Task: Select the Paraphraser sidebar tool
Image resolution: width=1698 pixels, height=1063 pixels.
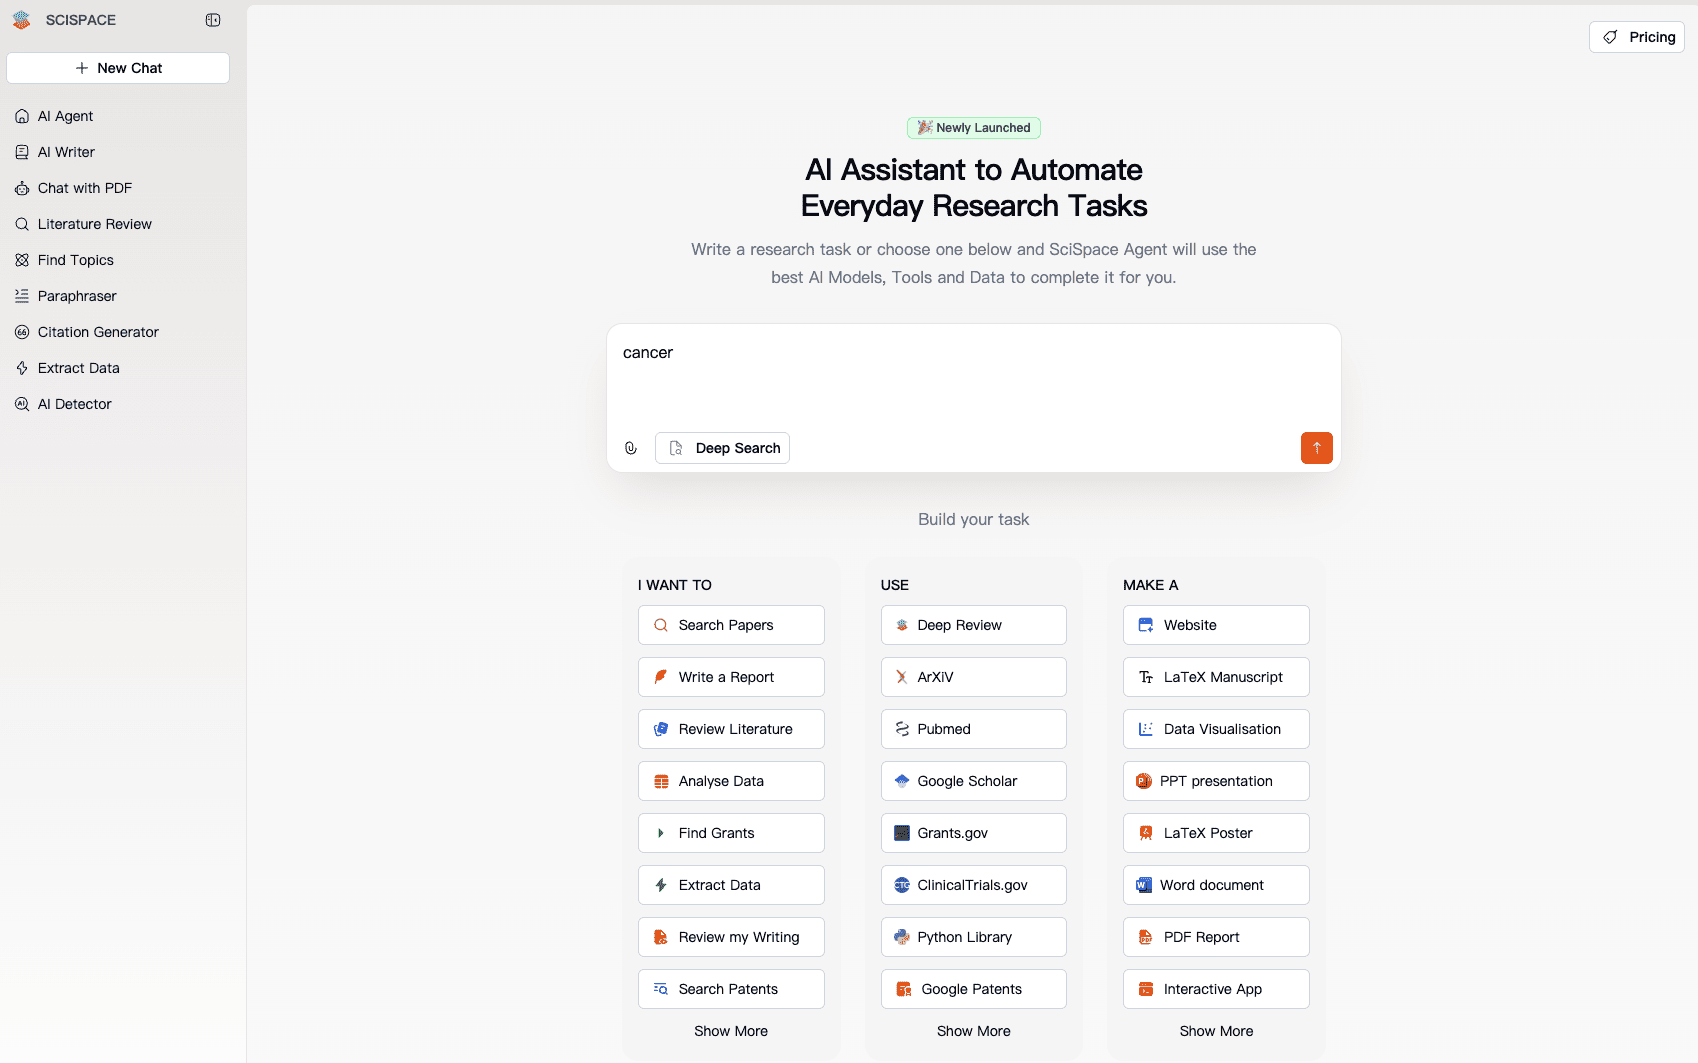Action: coord(77,296)
